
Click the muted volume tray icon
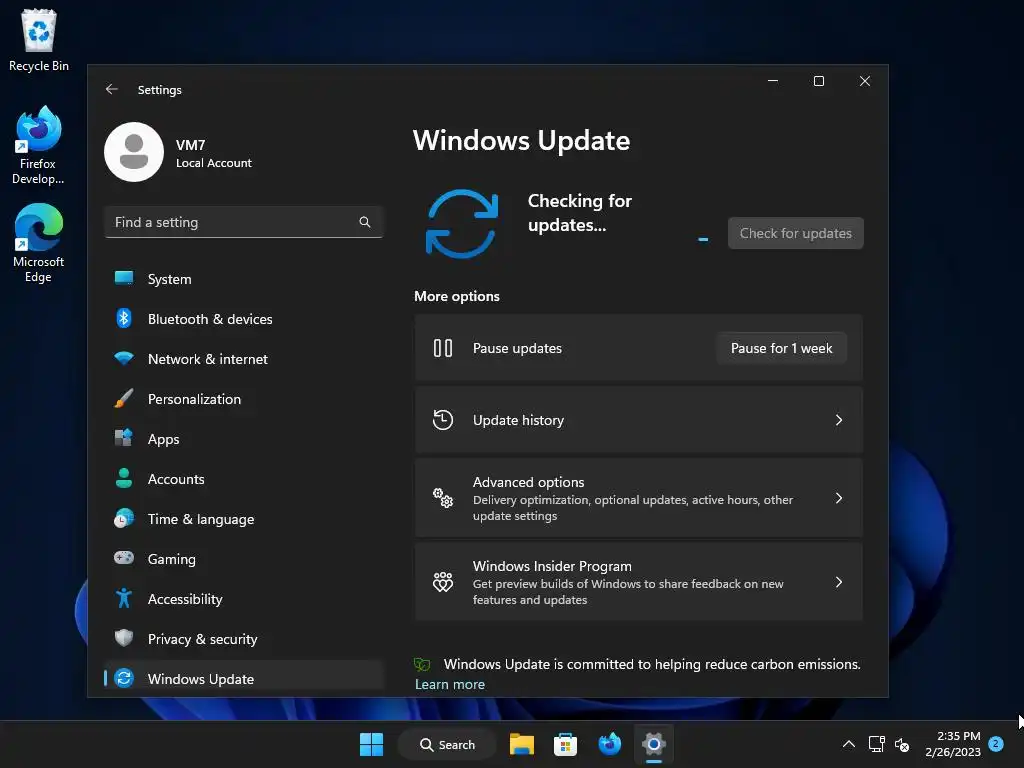pyautogui.click(x=902, y=744)
